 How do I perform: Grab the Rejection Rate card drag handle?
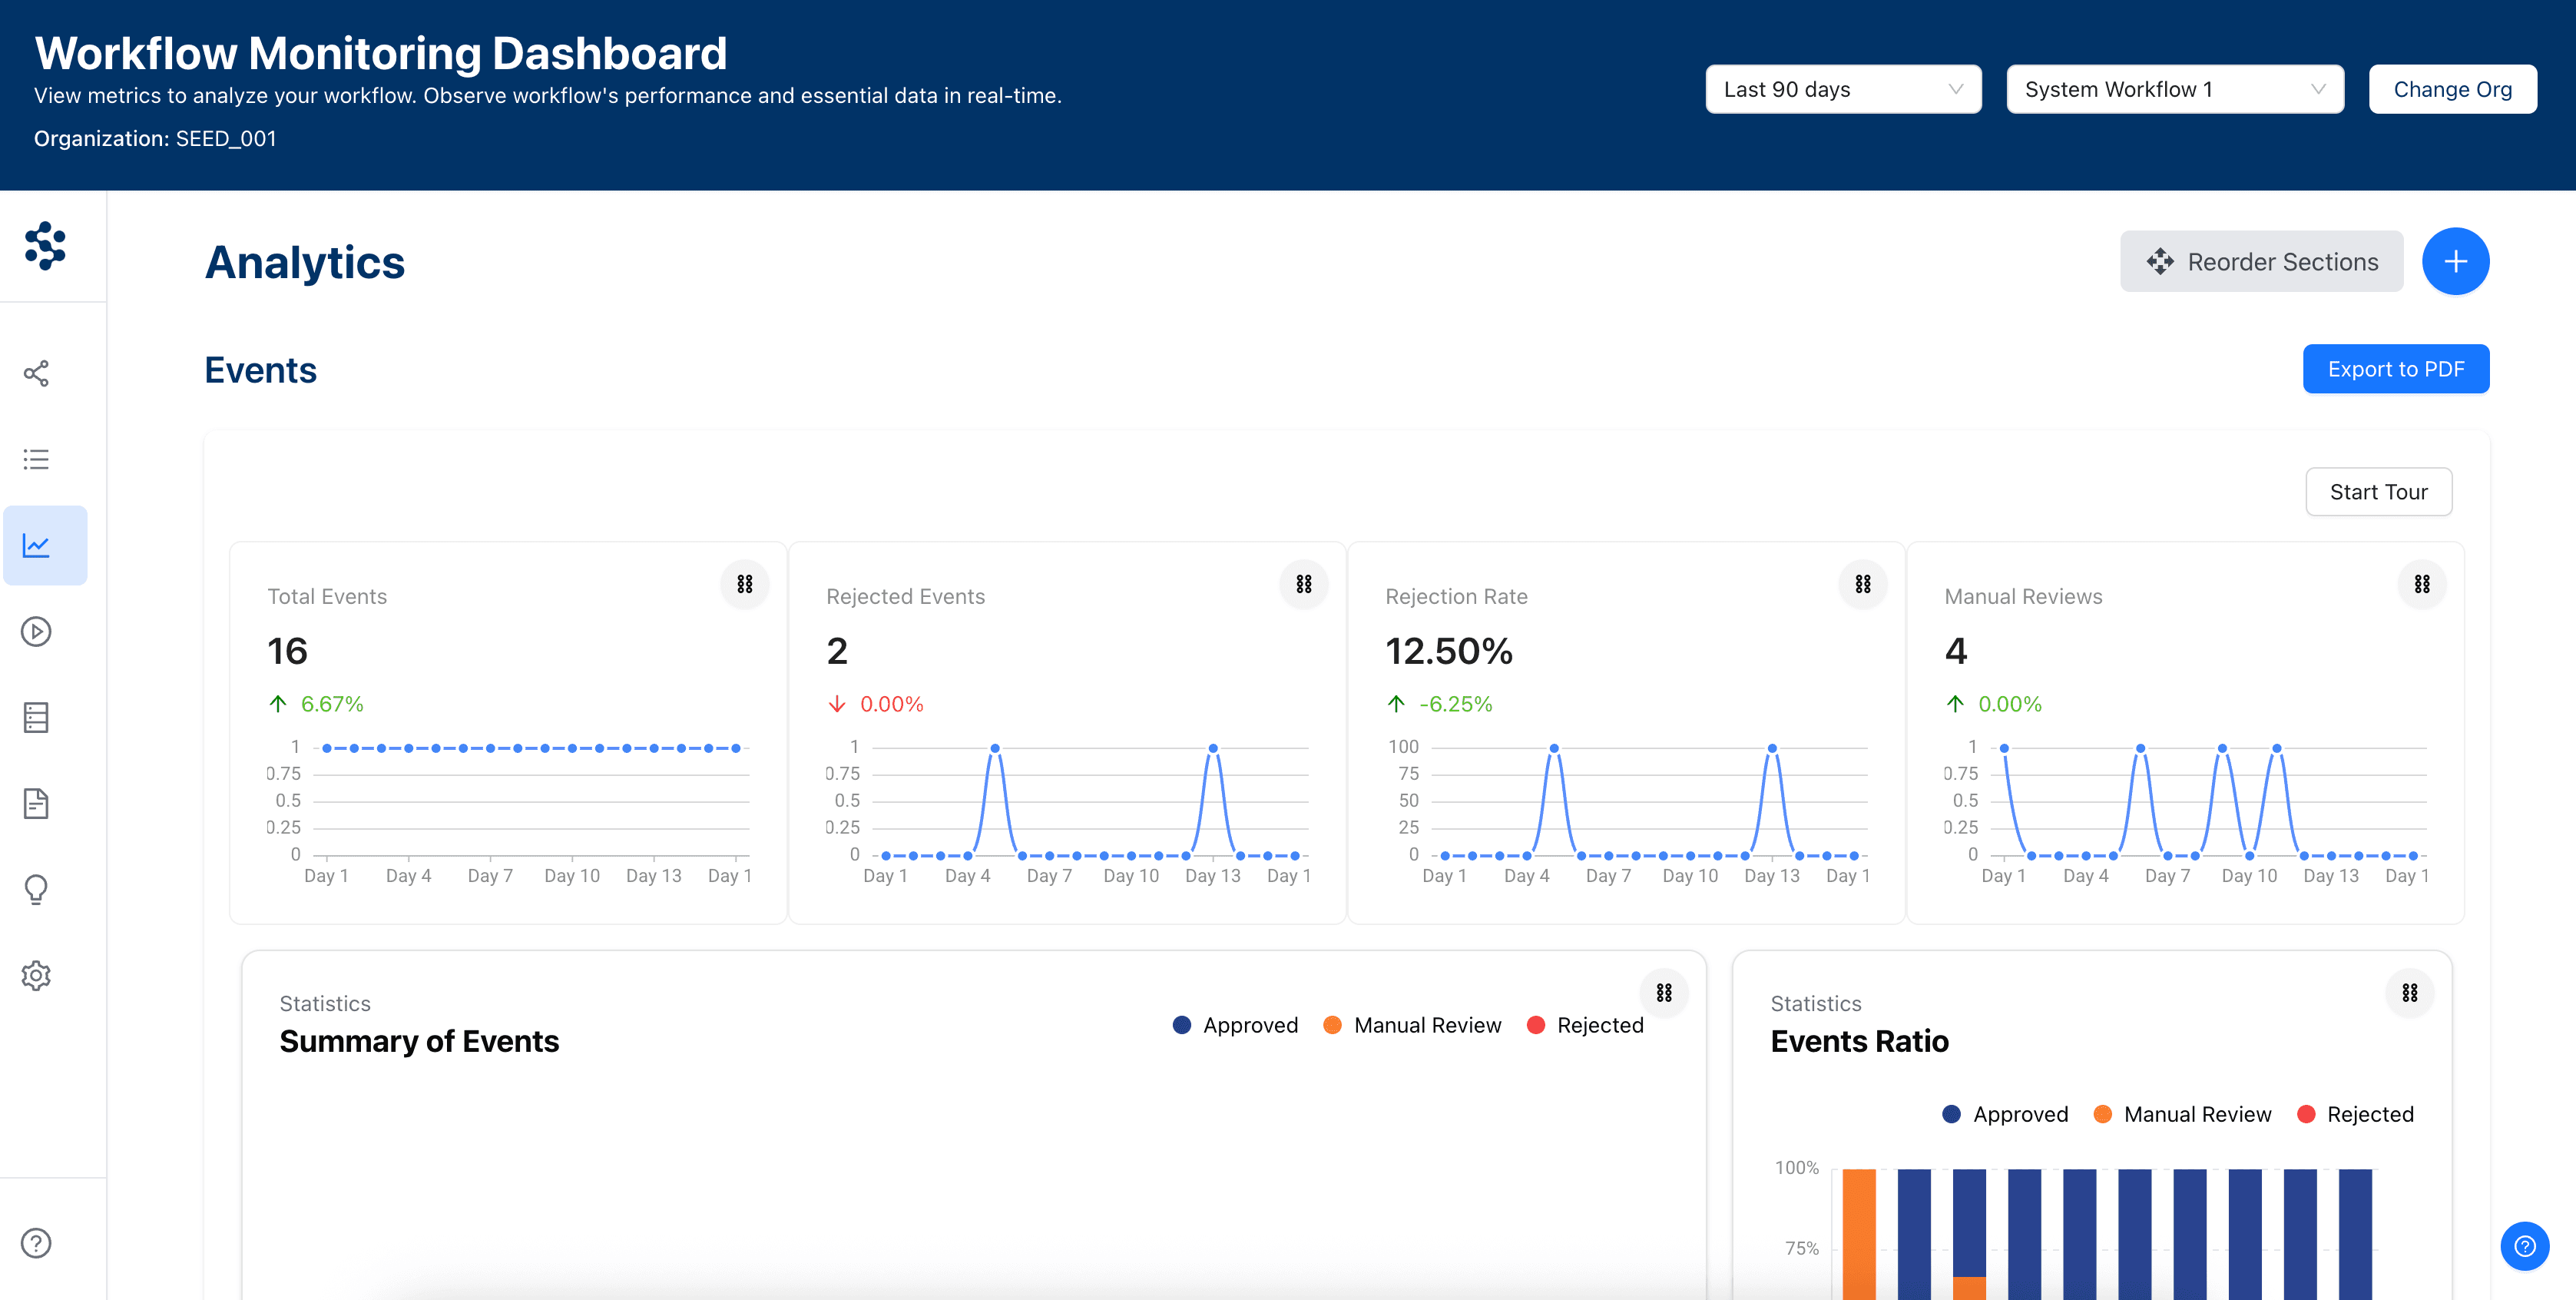click(1863, 584)
